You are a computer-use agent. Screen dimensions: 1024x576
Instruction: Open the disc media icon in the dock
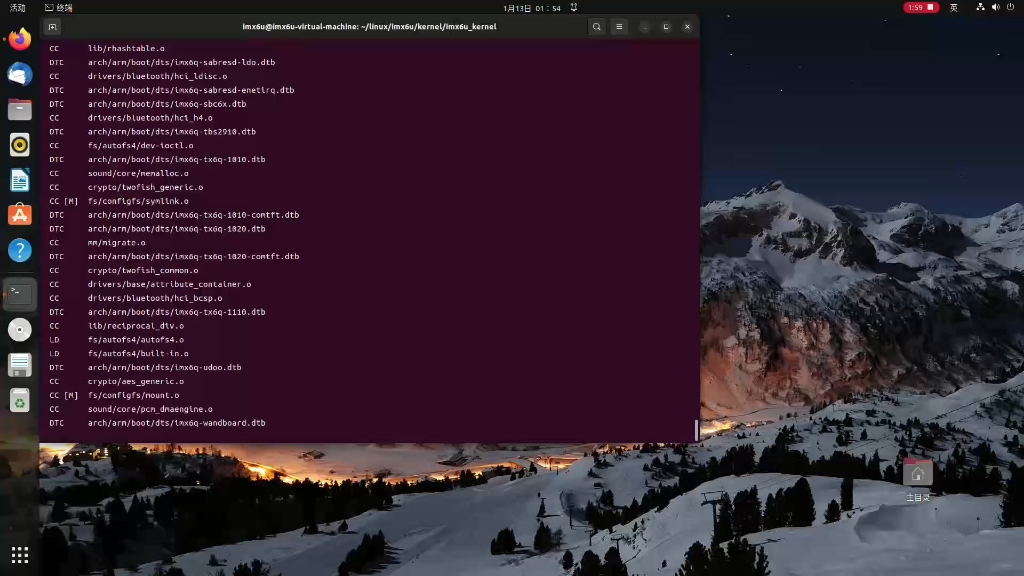[x=20, y=330]
